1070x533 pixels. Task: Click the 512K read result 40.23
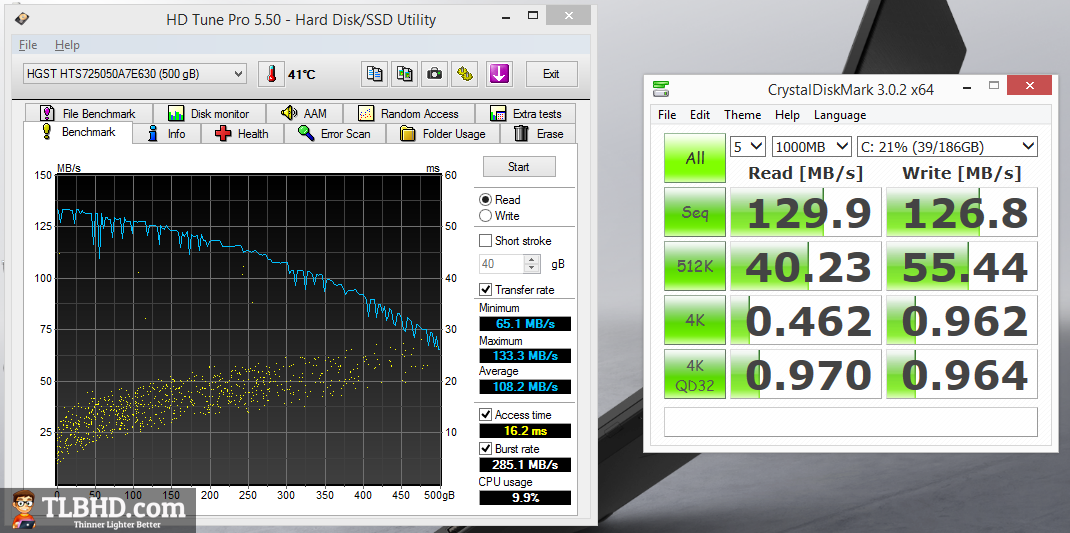tap(805, 266)
